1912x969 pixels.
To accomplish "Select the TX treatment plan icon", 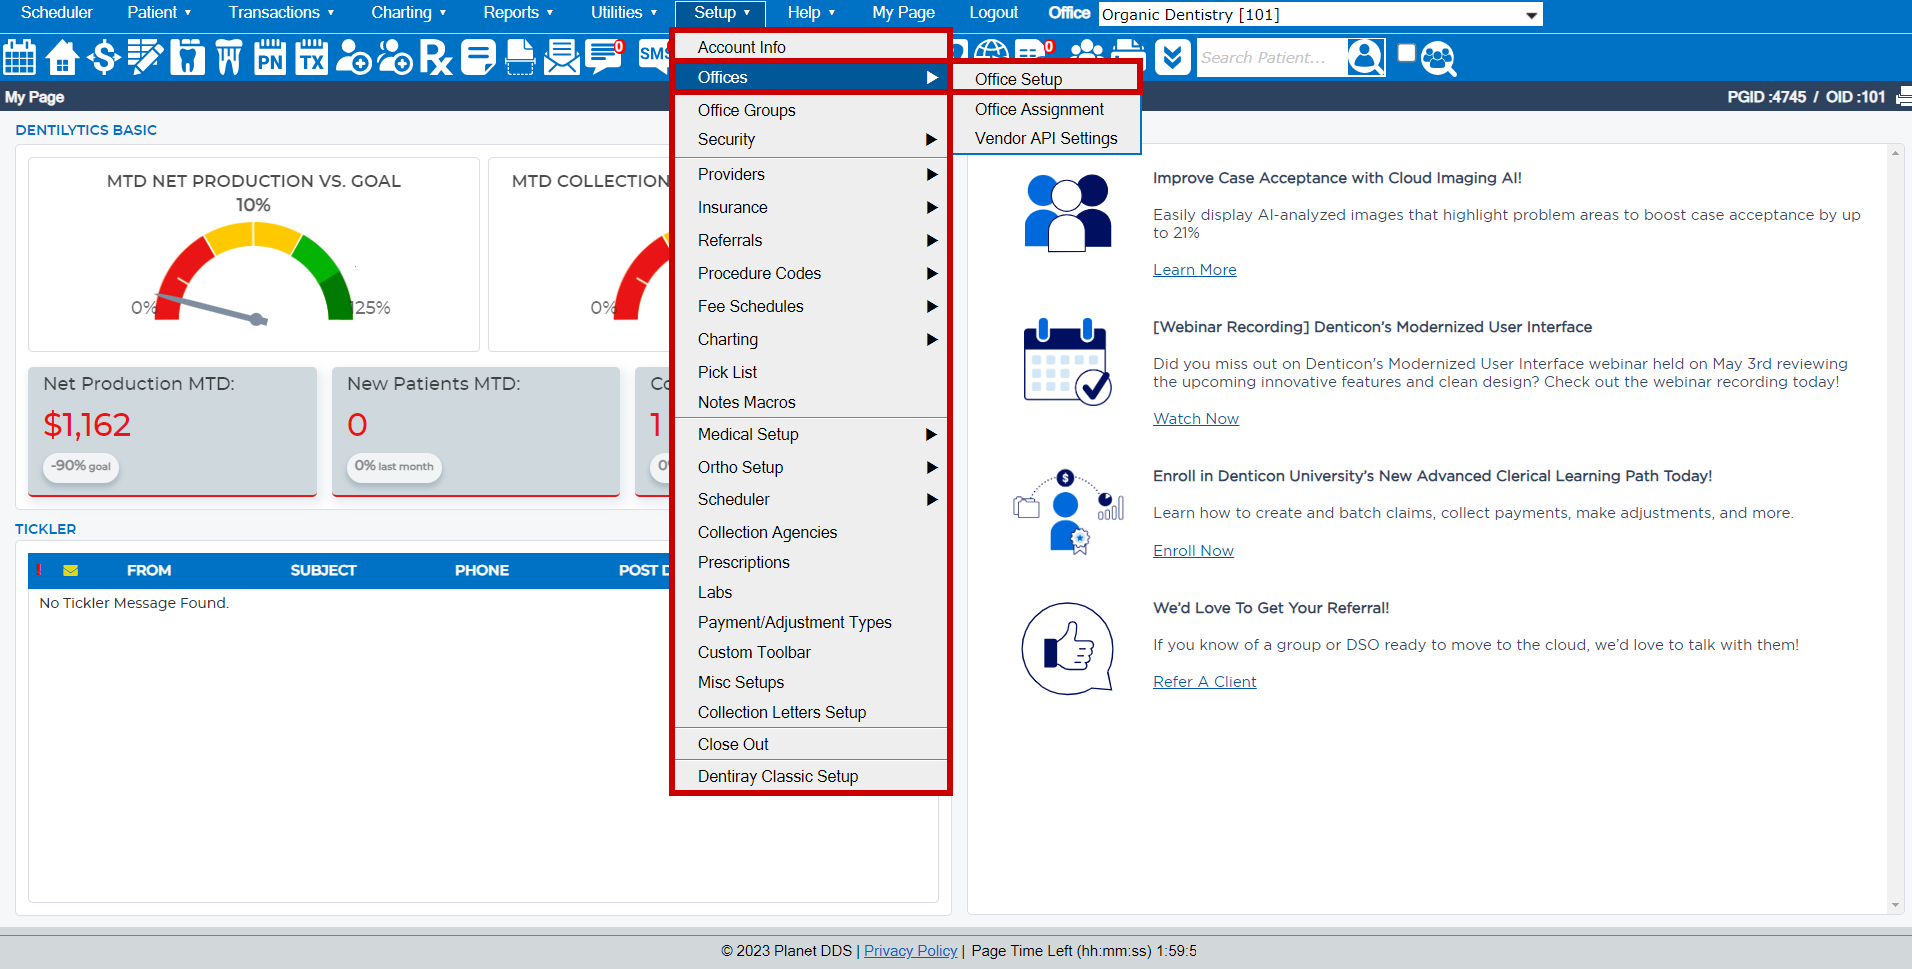I will click(x=311, y=57).
